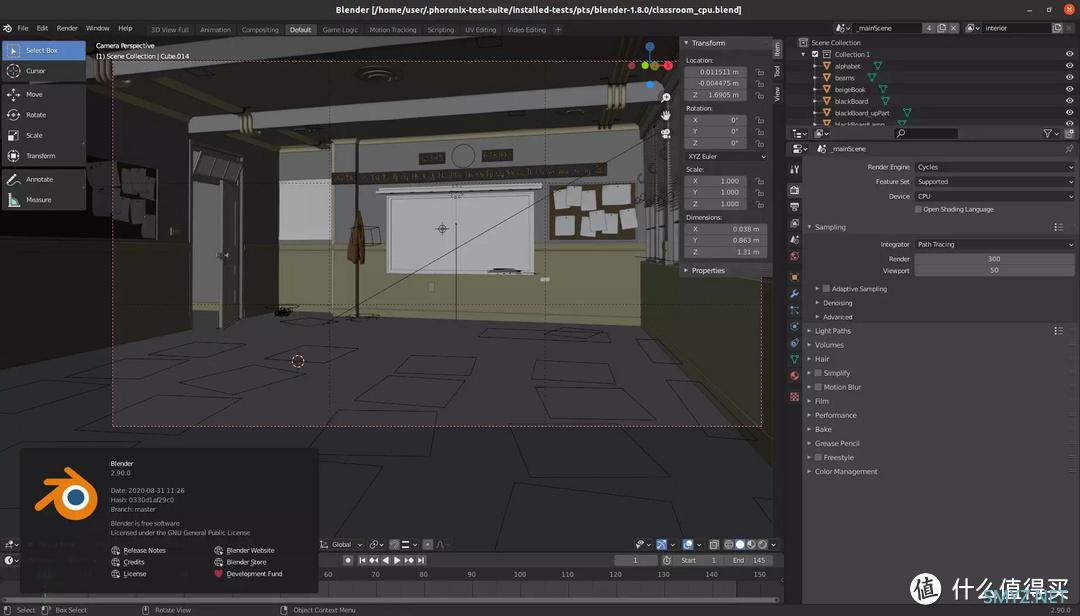Activate the Cursor tool

click(44, 71)
